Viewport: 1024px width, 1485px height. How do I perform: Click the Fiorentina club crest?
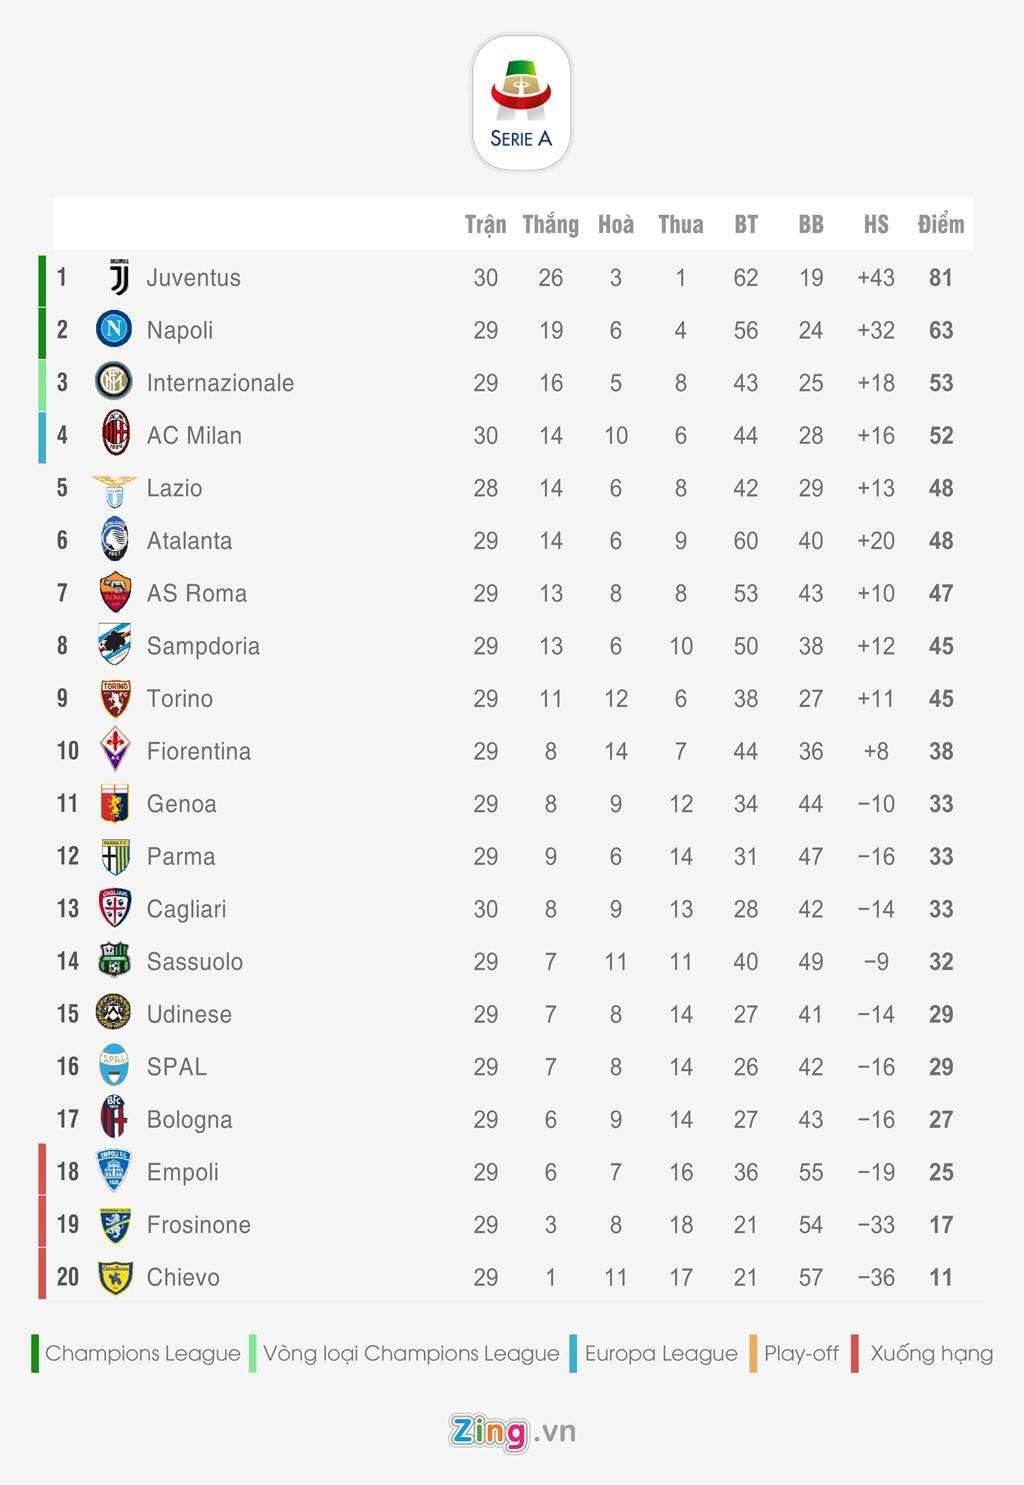coord(115,750)
